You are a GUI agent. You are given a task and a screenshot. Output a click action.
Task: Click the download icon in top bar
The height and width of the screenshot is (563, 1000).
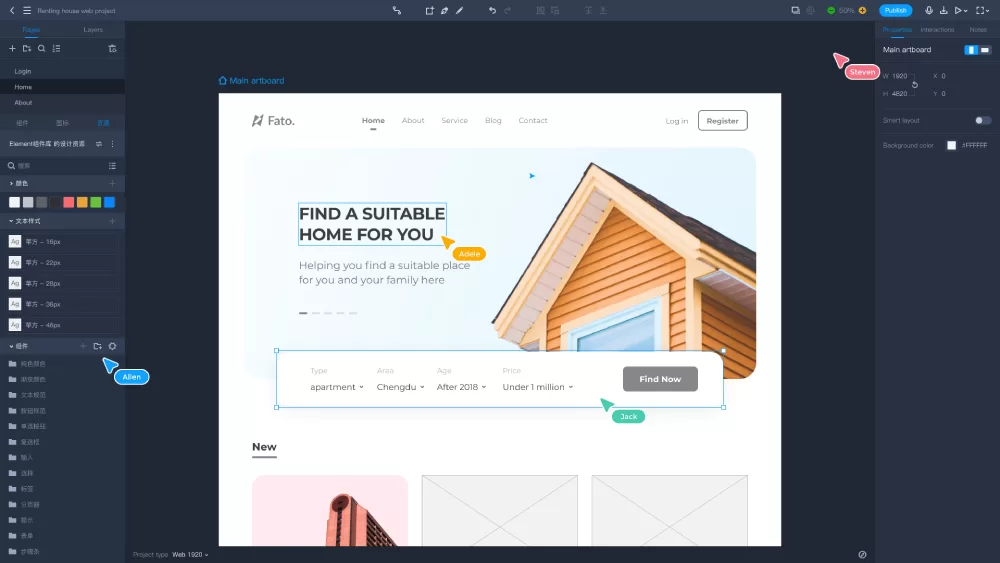pos(943,10)
